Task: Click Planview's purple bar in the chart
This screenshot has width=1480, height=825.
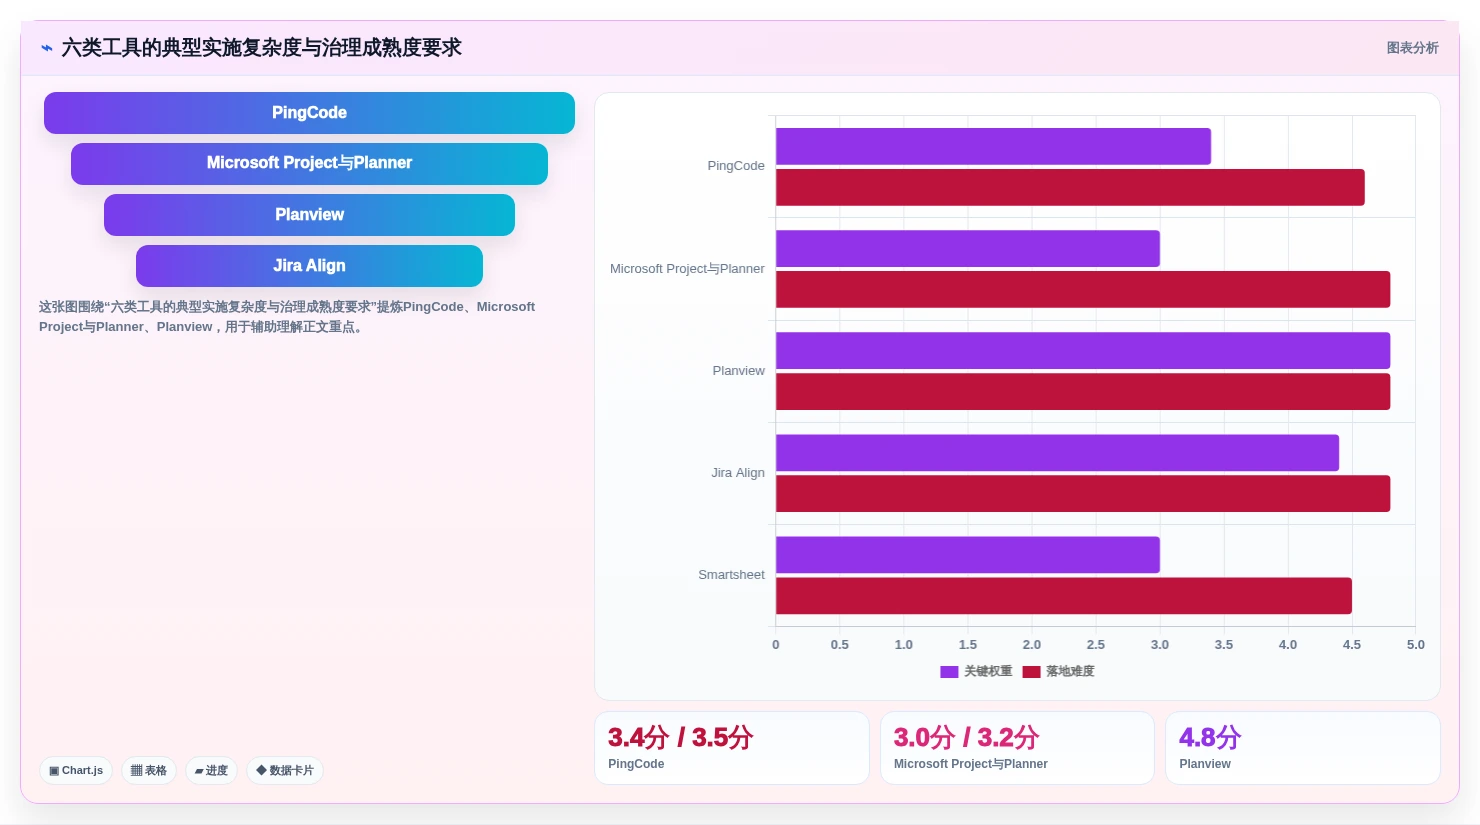Action: pos(1083,350)
